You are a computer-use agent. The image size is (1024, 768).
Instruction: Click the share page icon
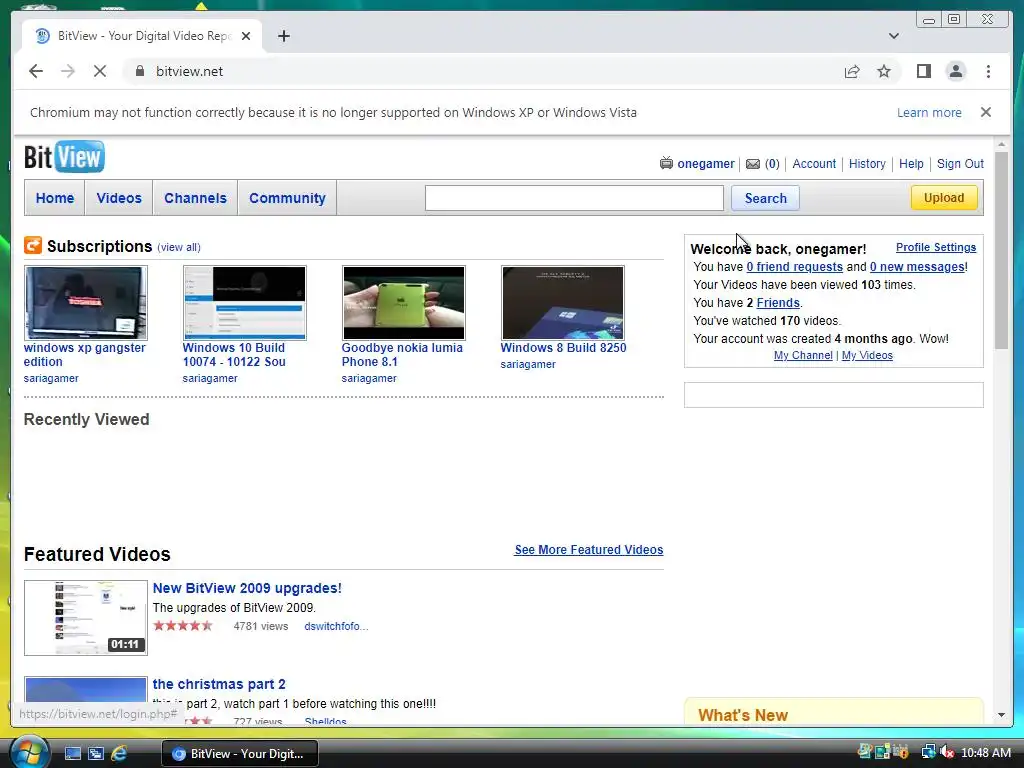tap(852, 71)
